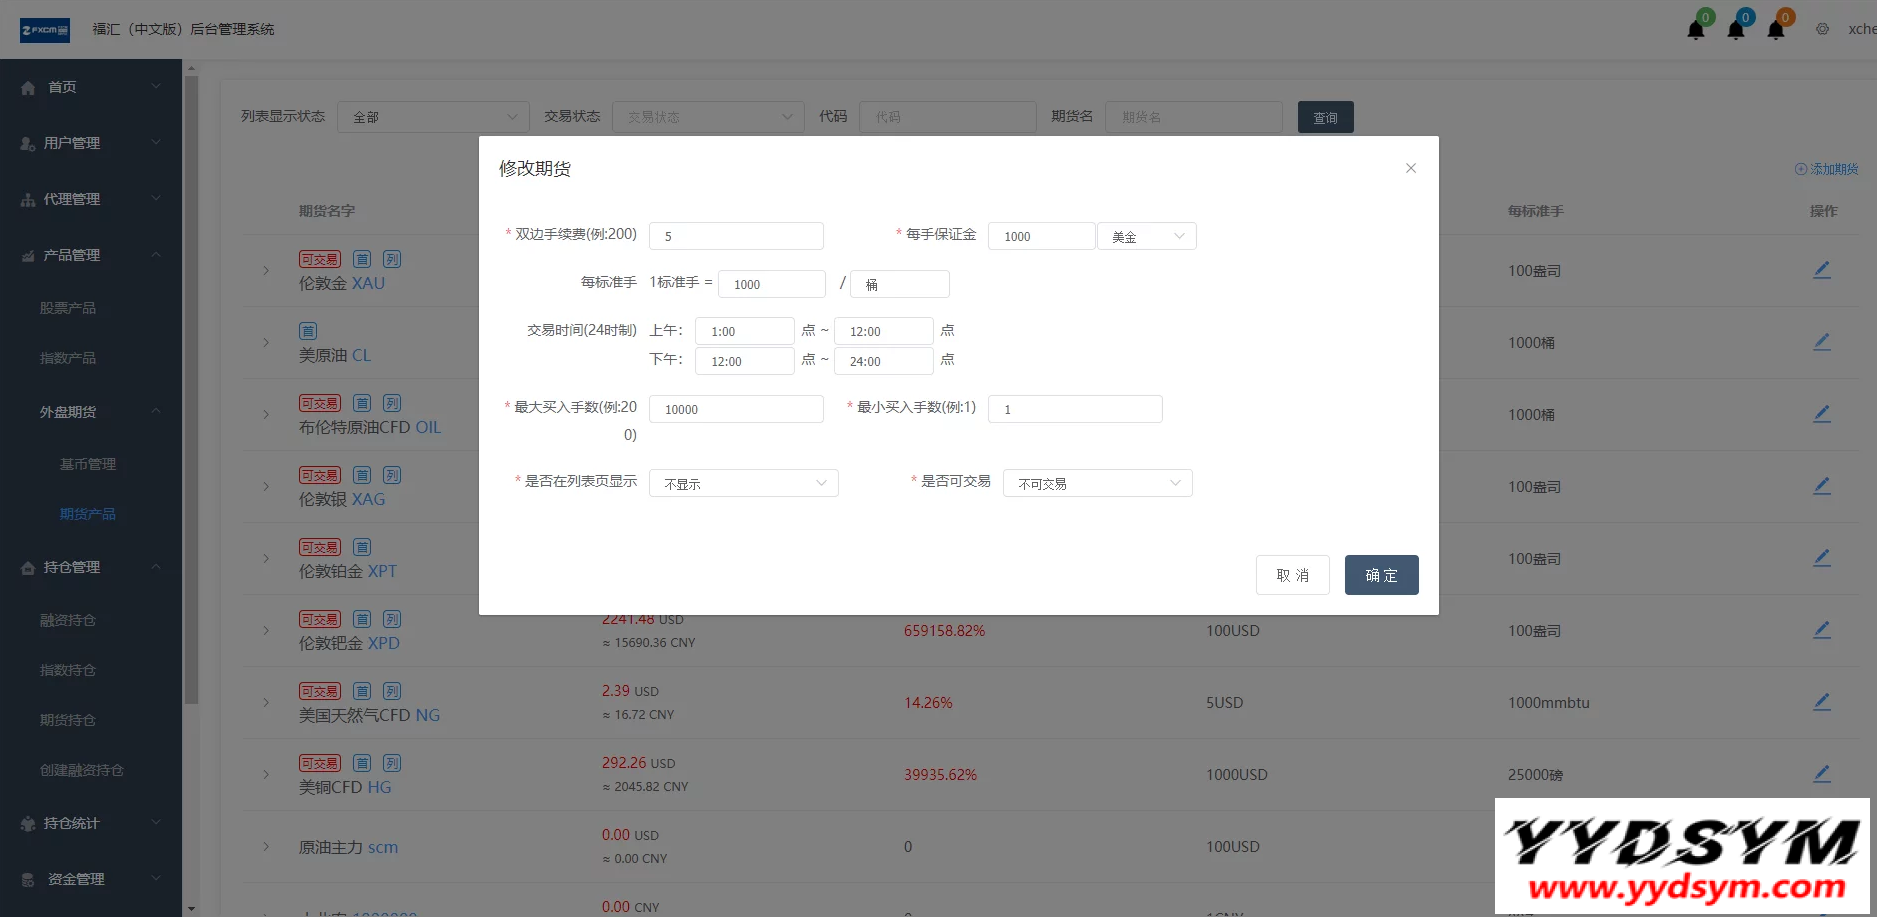Image resolution: width=1877 pixels, height=917 pixels.
Task: Open the 是否在列表页显示 dropdown
Action: [x=743, y=483]
